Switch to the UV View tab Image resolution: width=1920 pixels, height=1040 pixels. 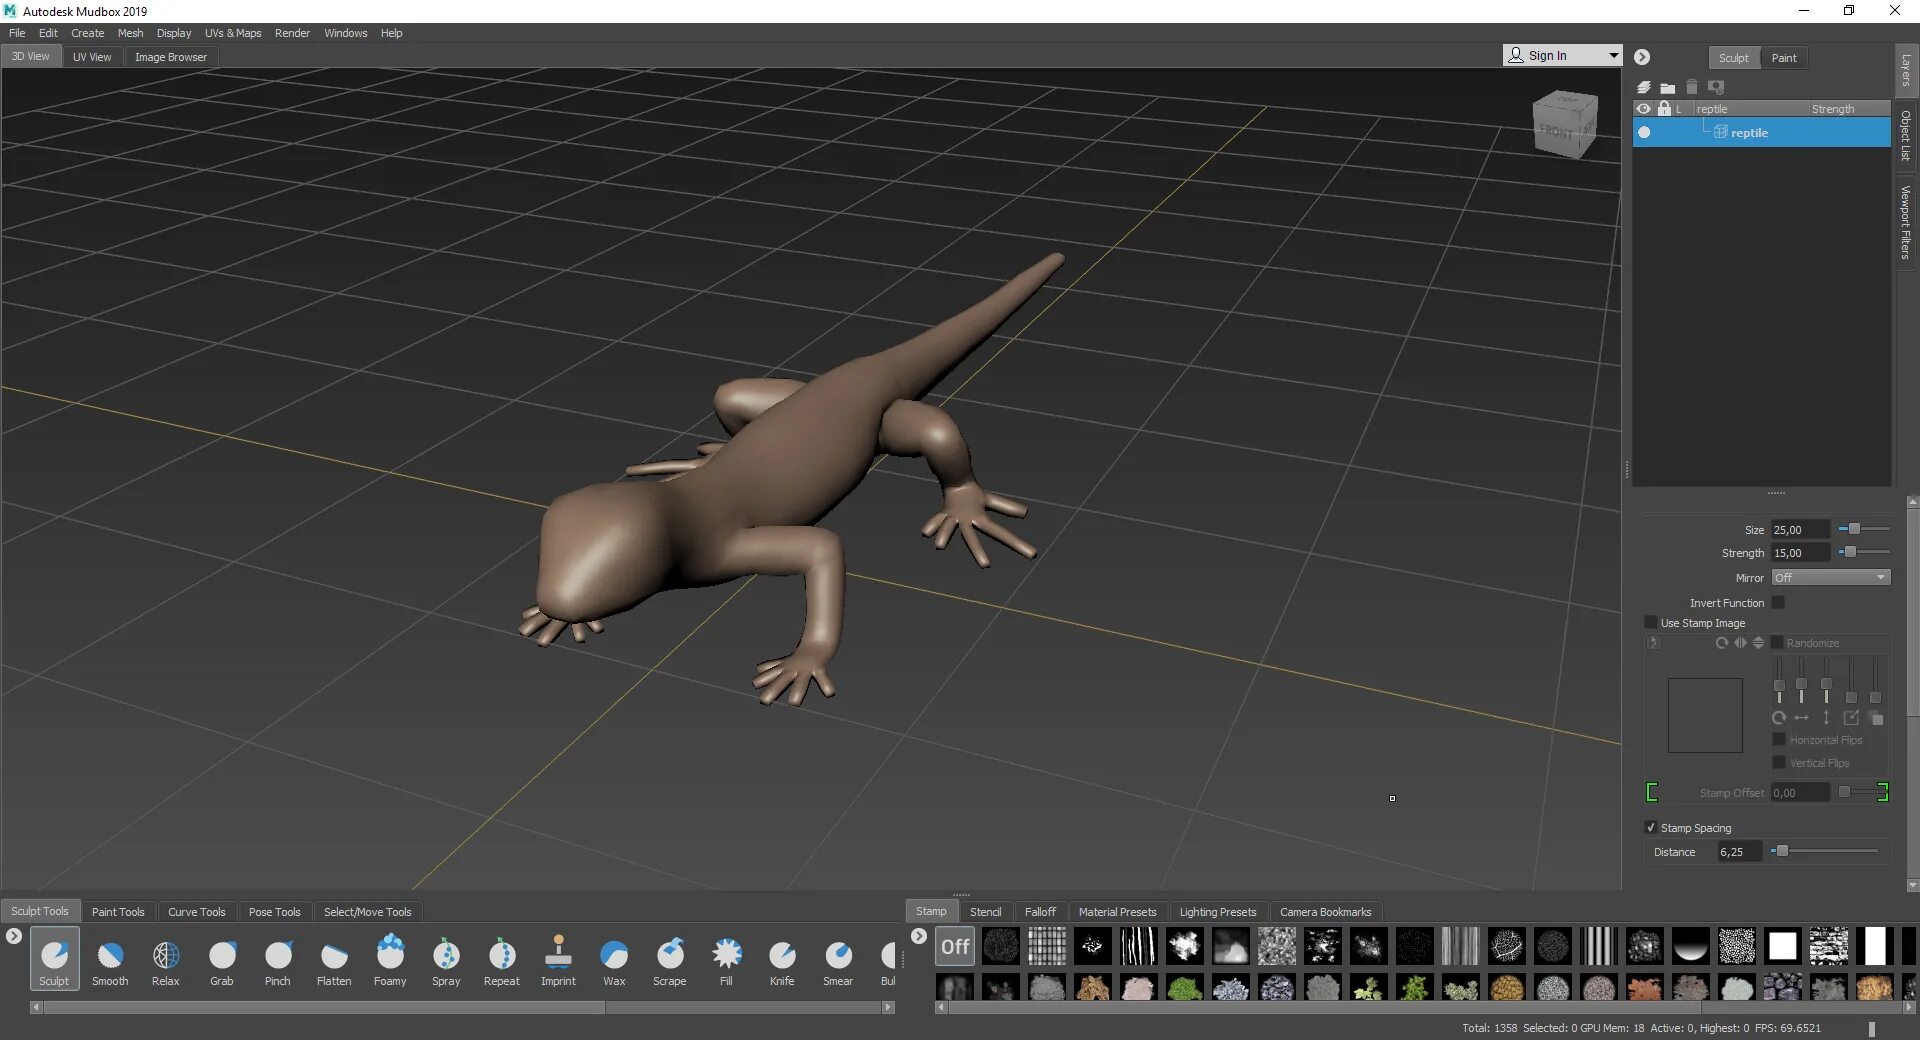92,57
